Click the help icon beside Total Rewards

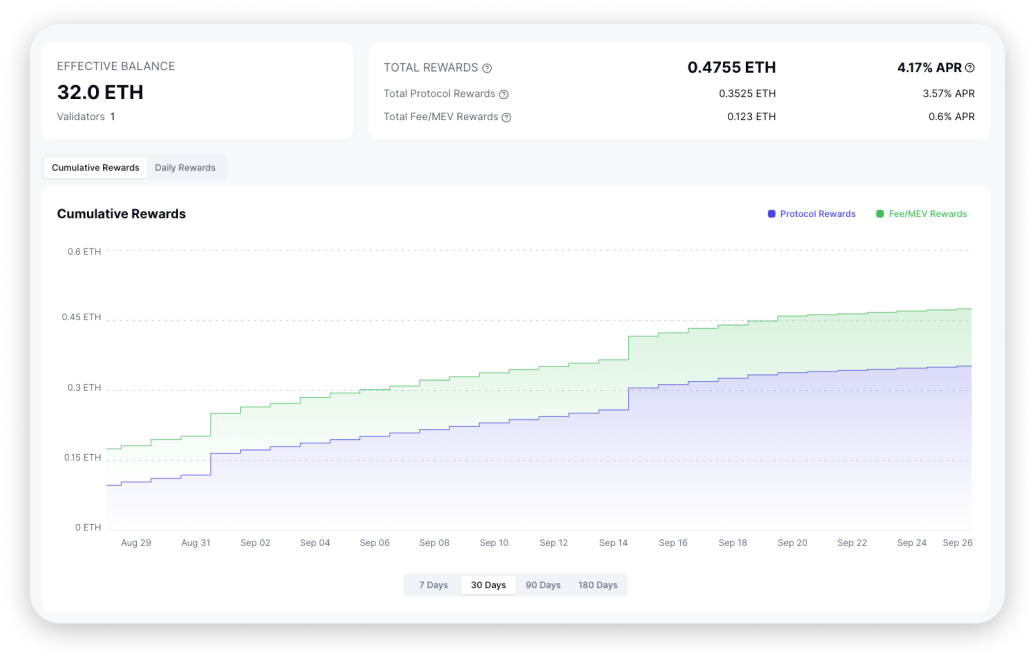[487, 68]
